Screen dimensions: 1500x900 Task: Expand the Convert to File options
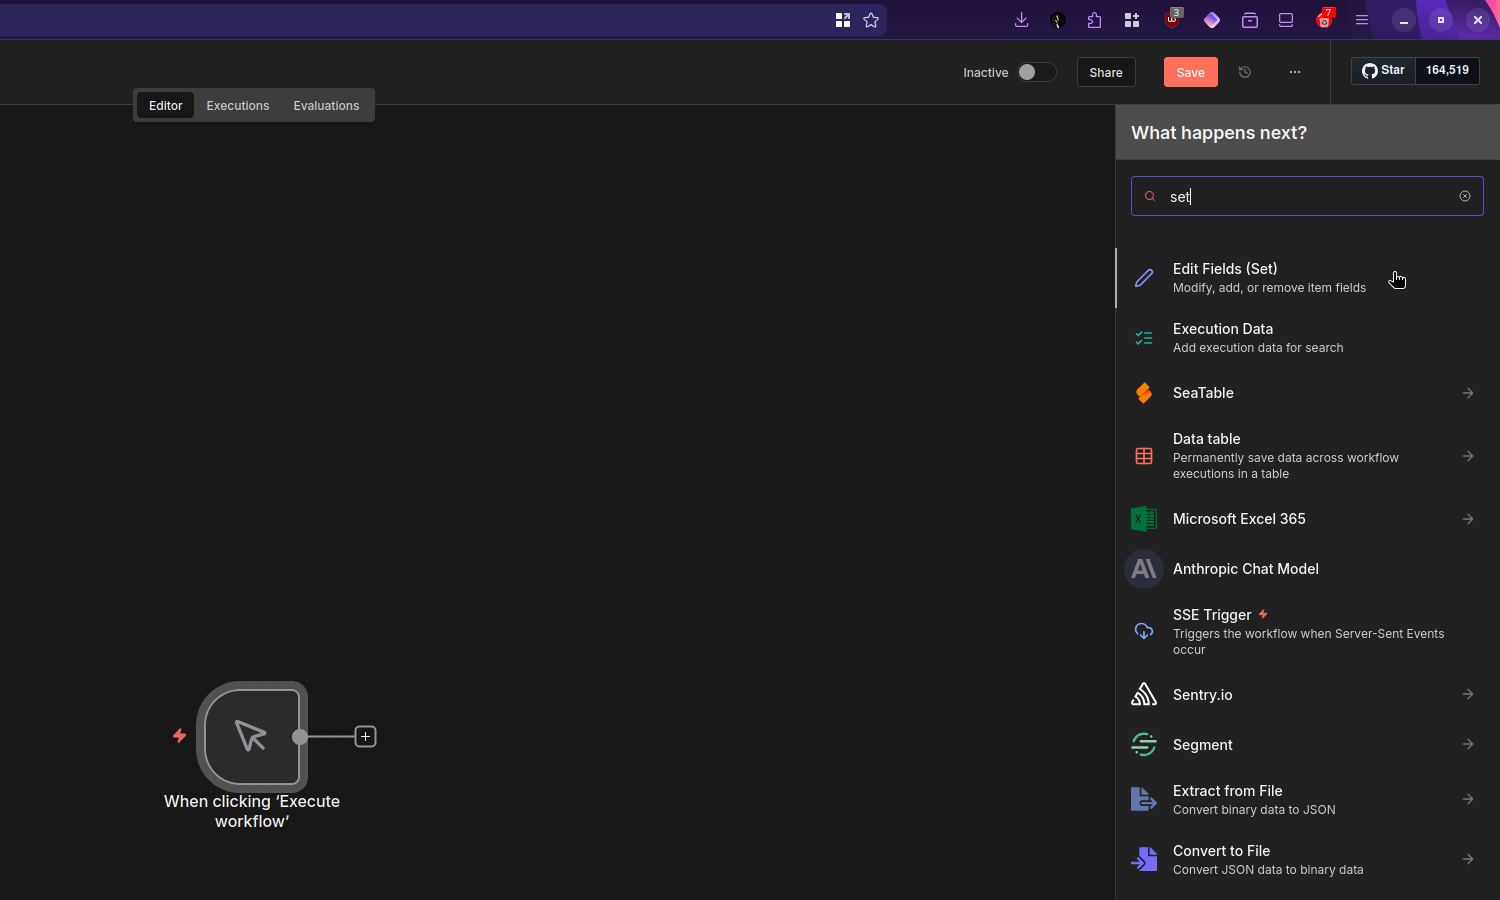click(x=1467, y=859)
